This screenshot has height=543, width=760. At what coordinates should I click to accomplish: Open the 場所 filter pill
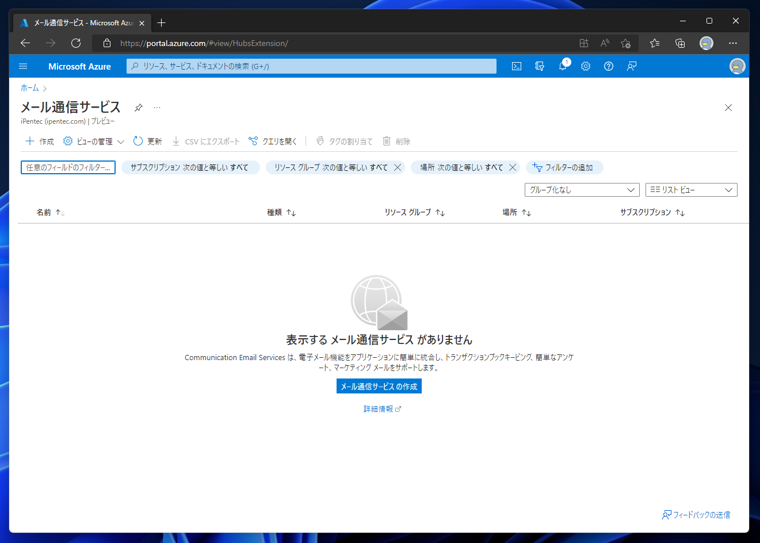[x=461, y=167]
